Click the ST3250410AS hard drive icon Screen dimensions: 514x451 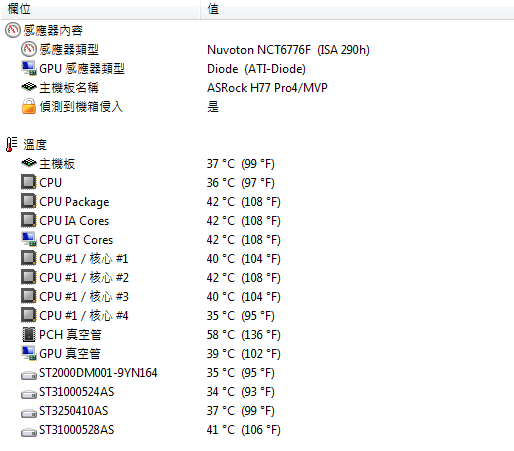pos(29,413)
